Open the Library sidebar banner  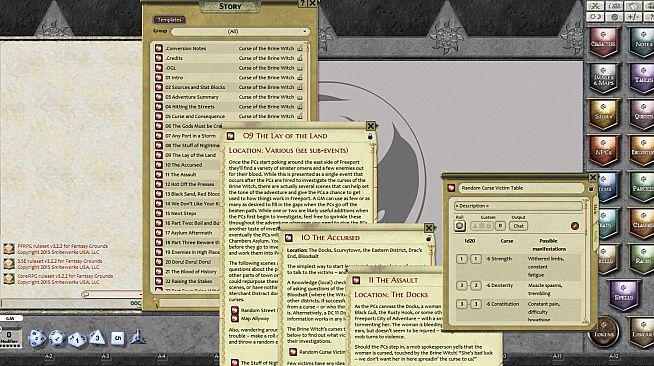coord(642,332)
